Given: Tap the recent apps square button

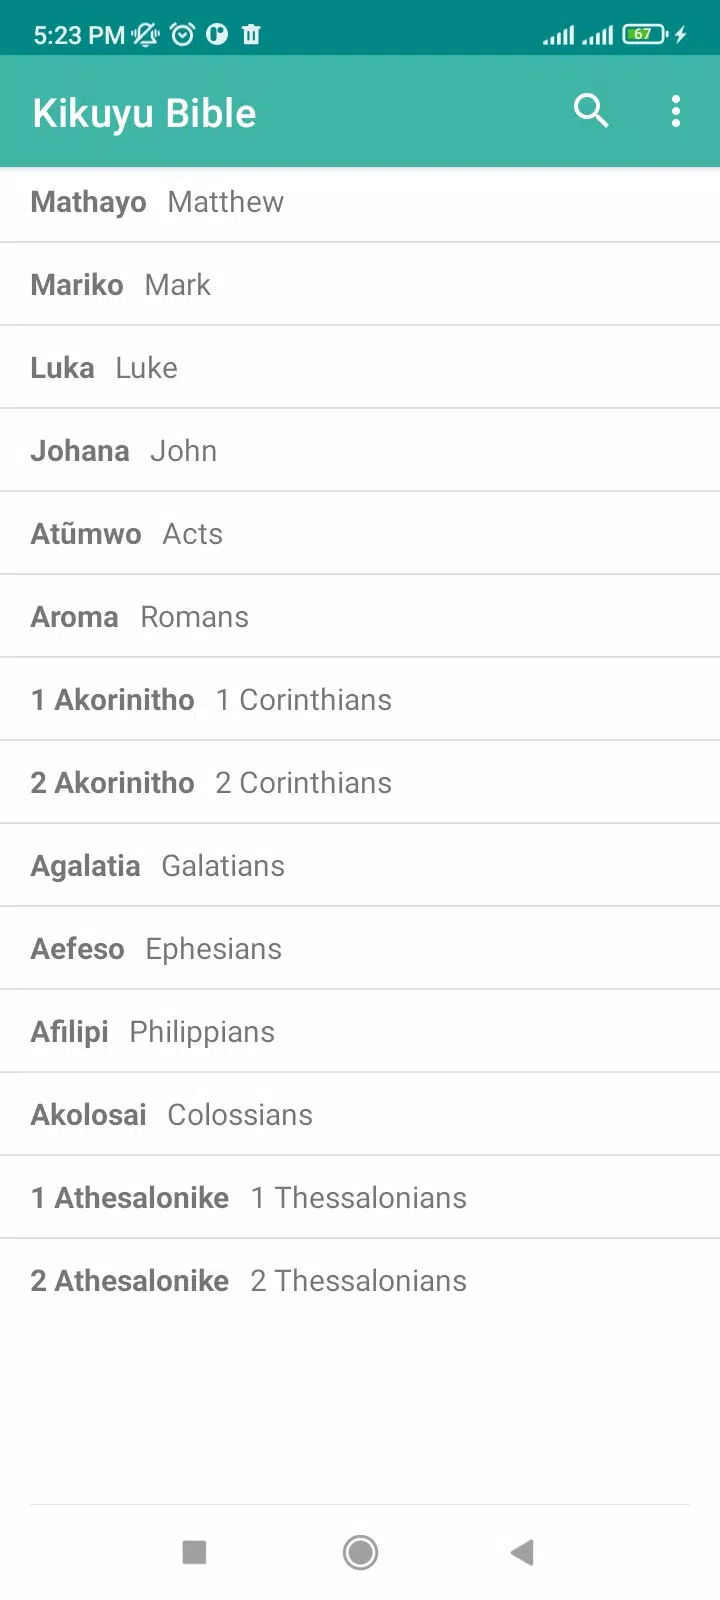Looking at the screenshot, I should (x=194, y=1552).
